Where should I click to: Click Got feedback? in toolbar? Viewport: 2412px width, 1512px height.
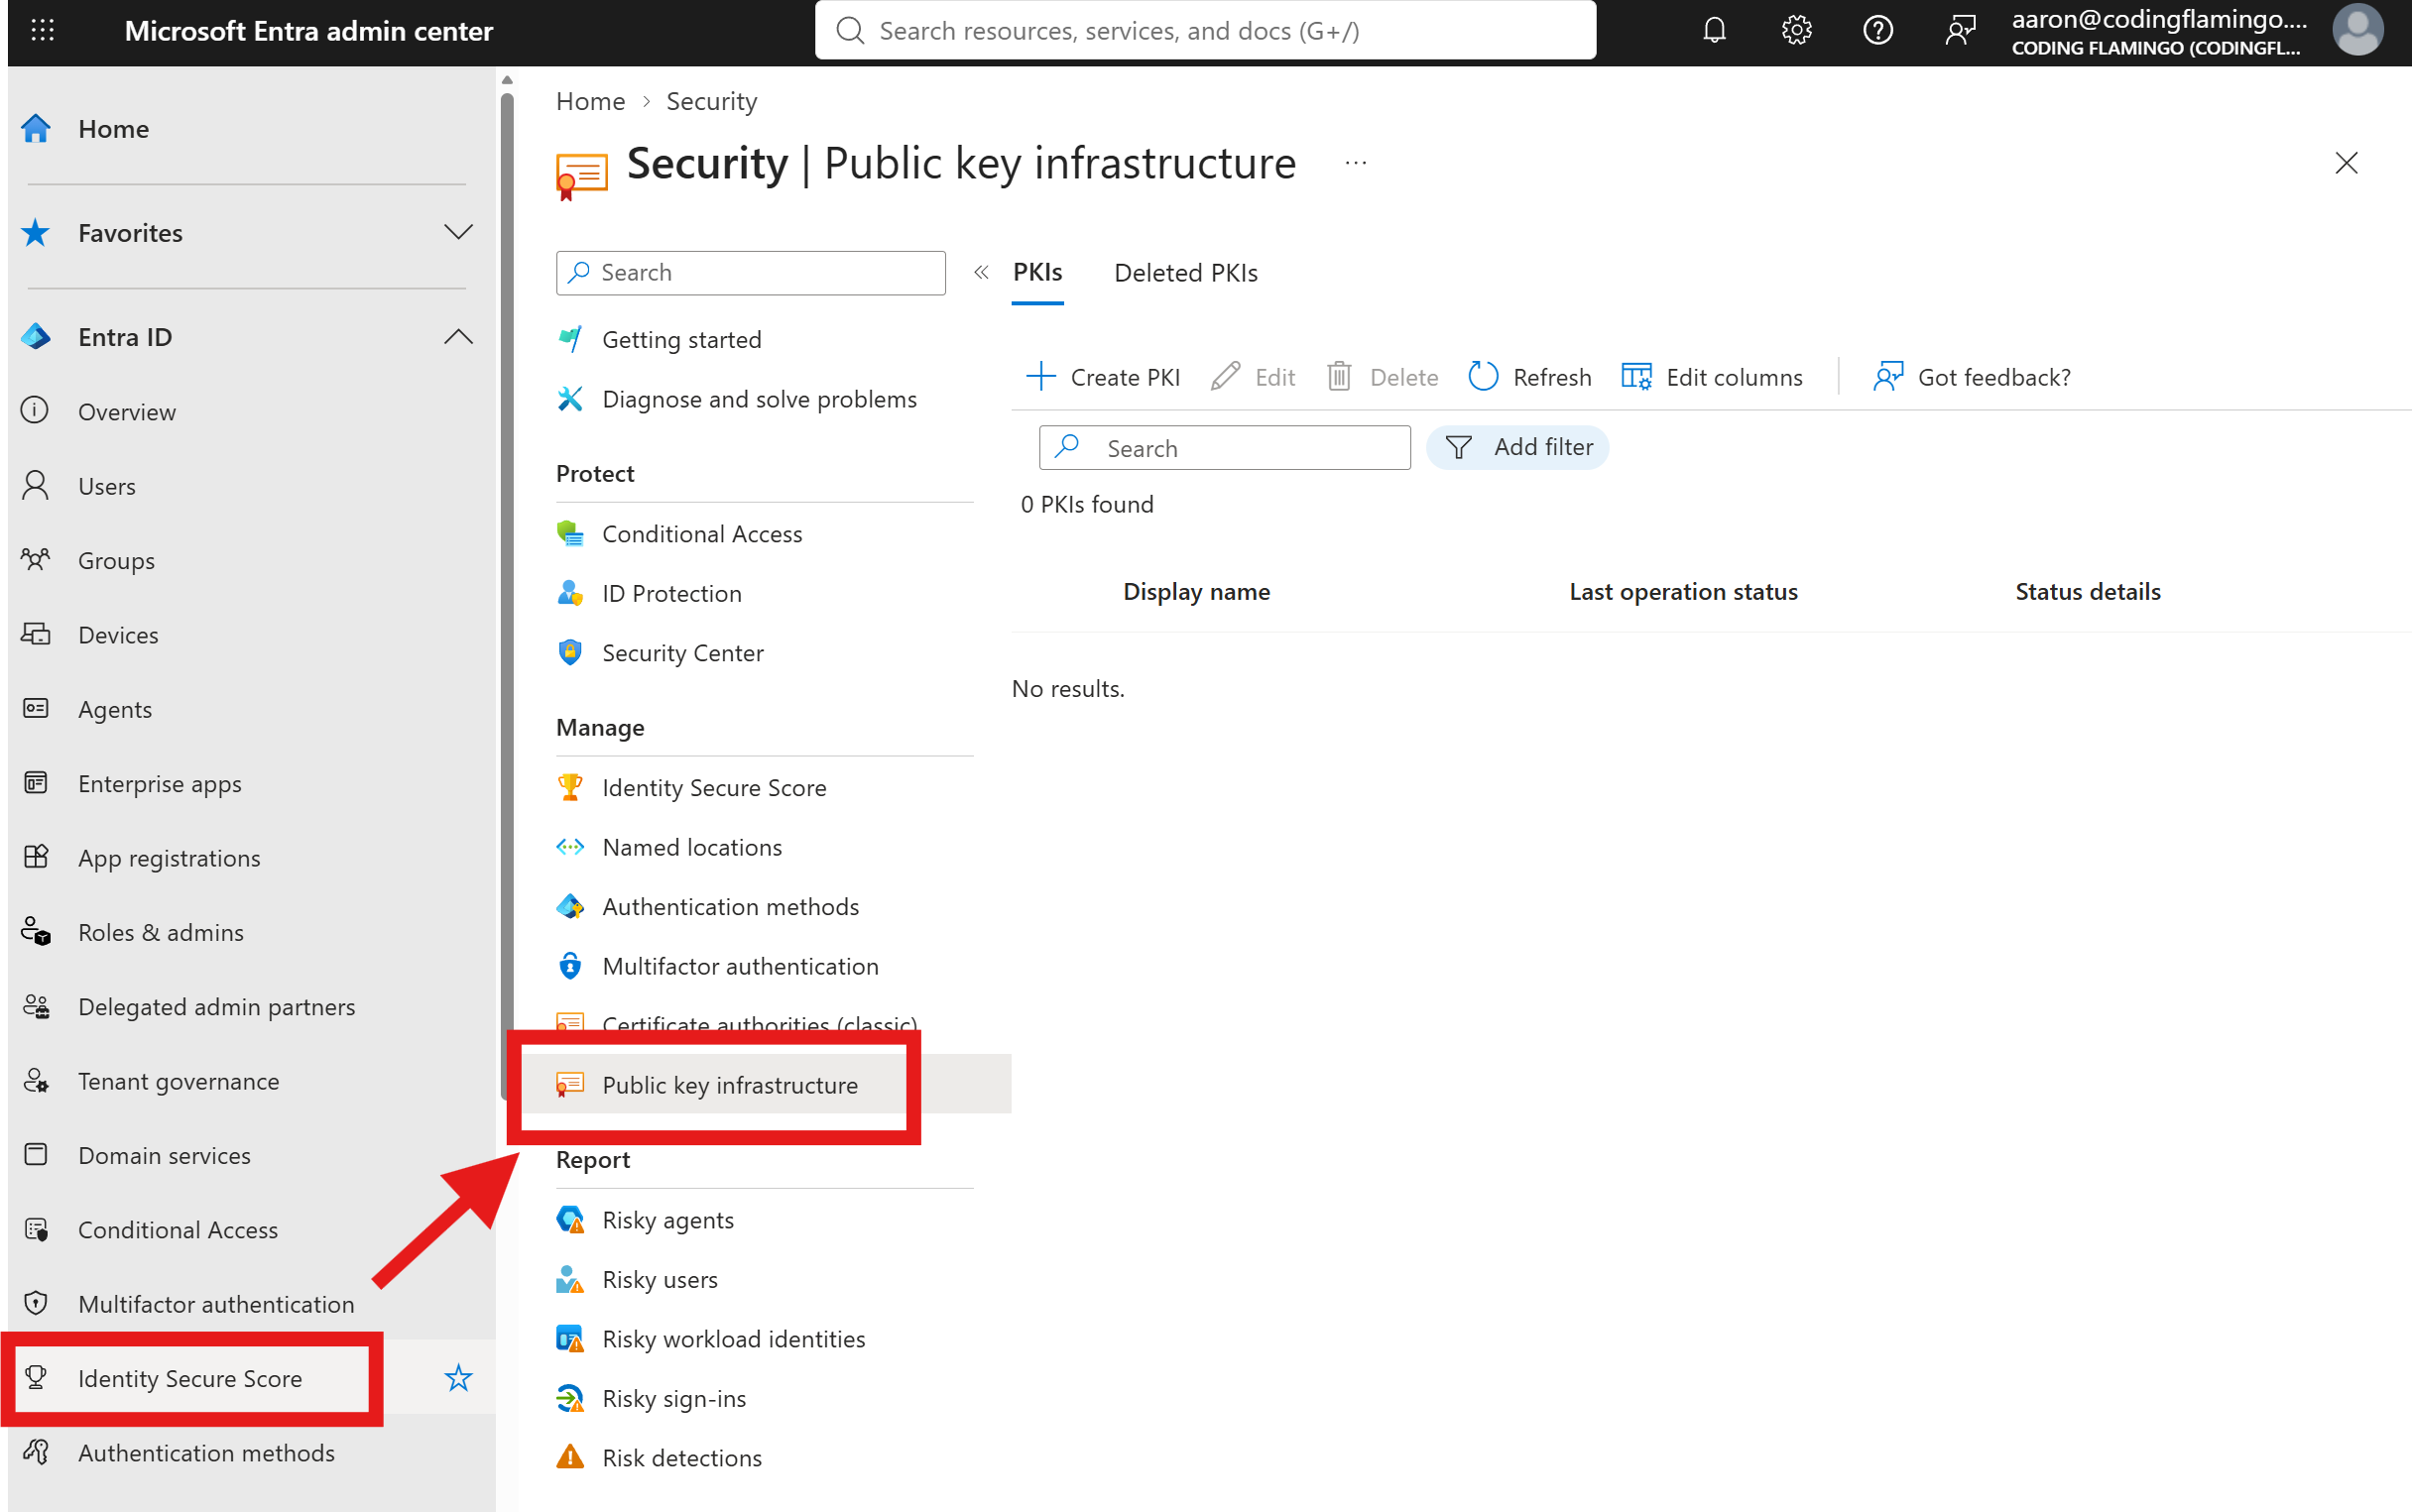tap(1972, 377)
